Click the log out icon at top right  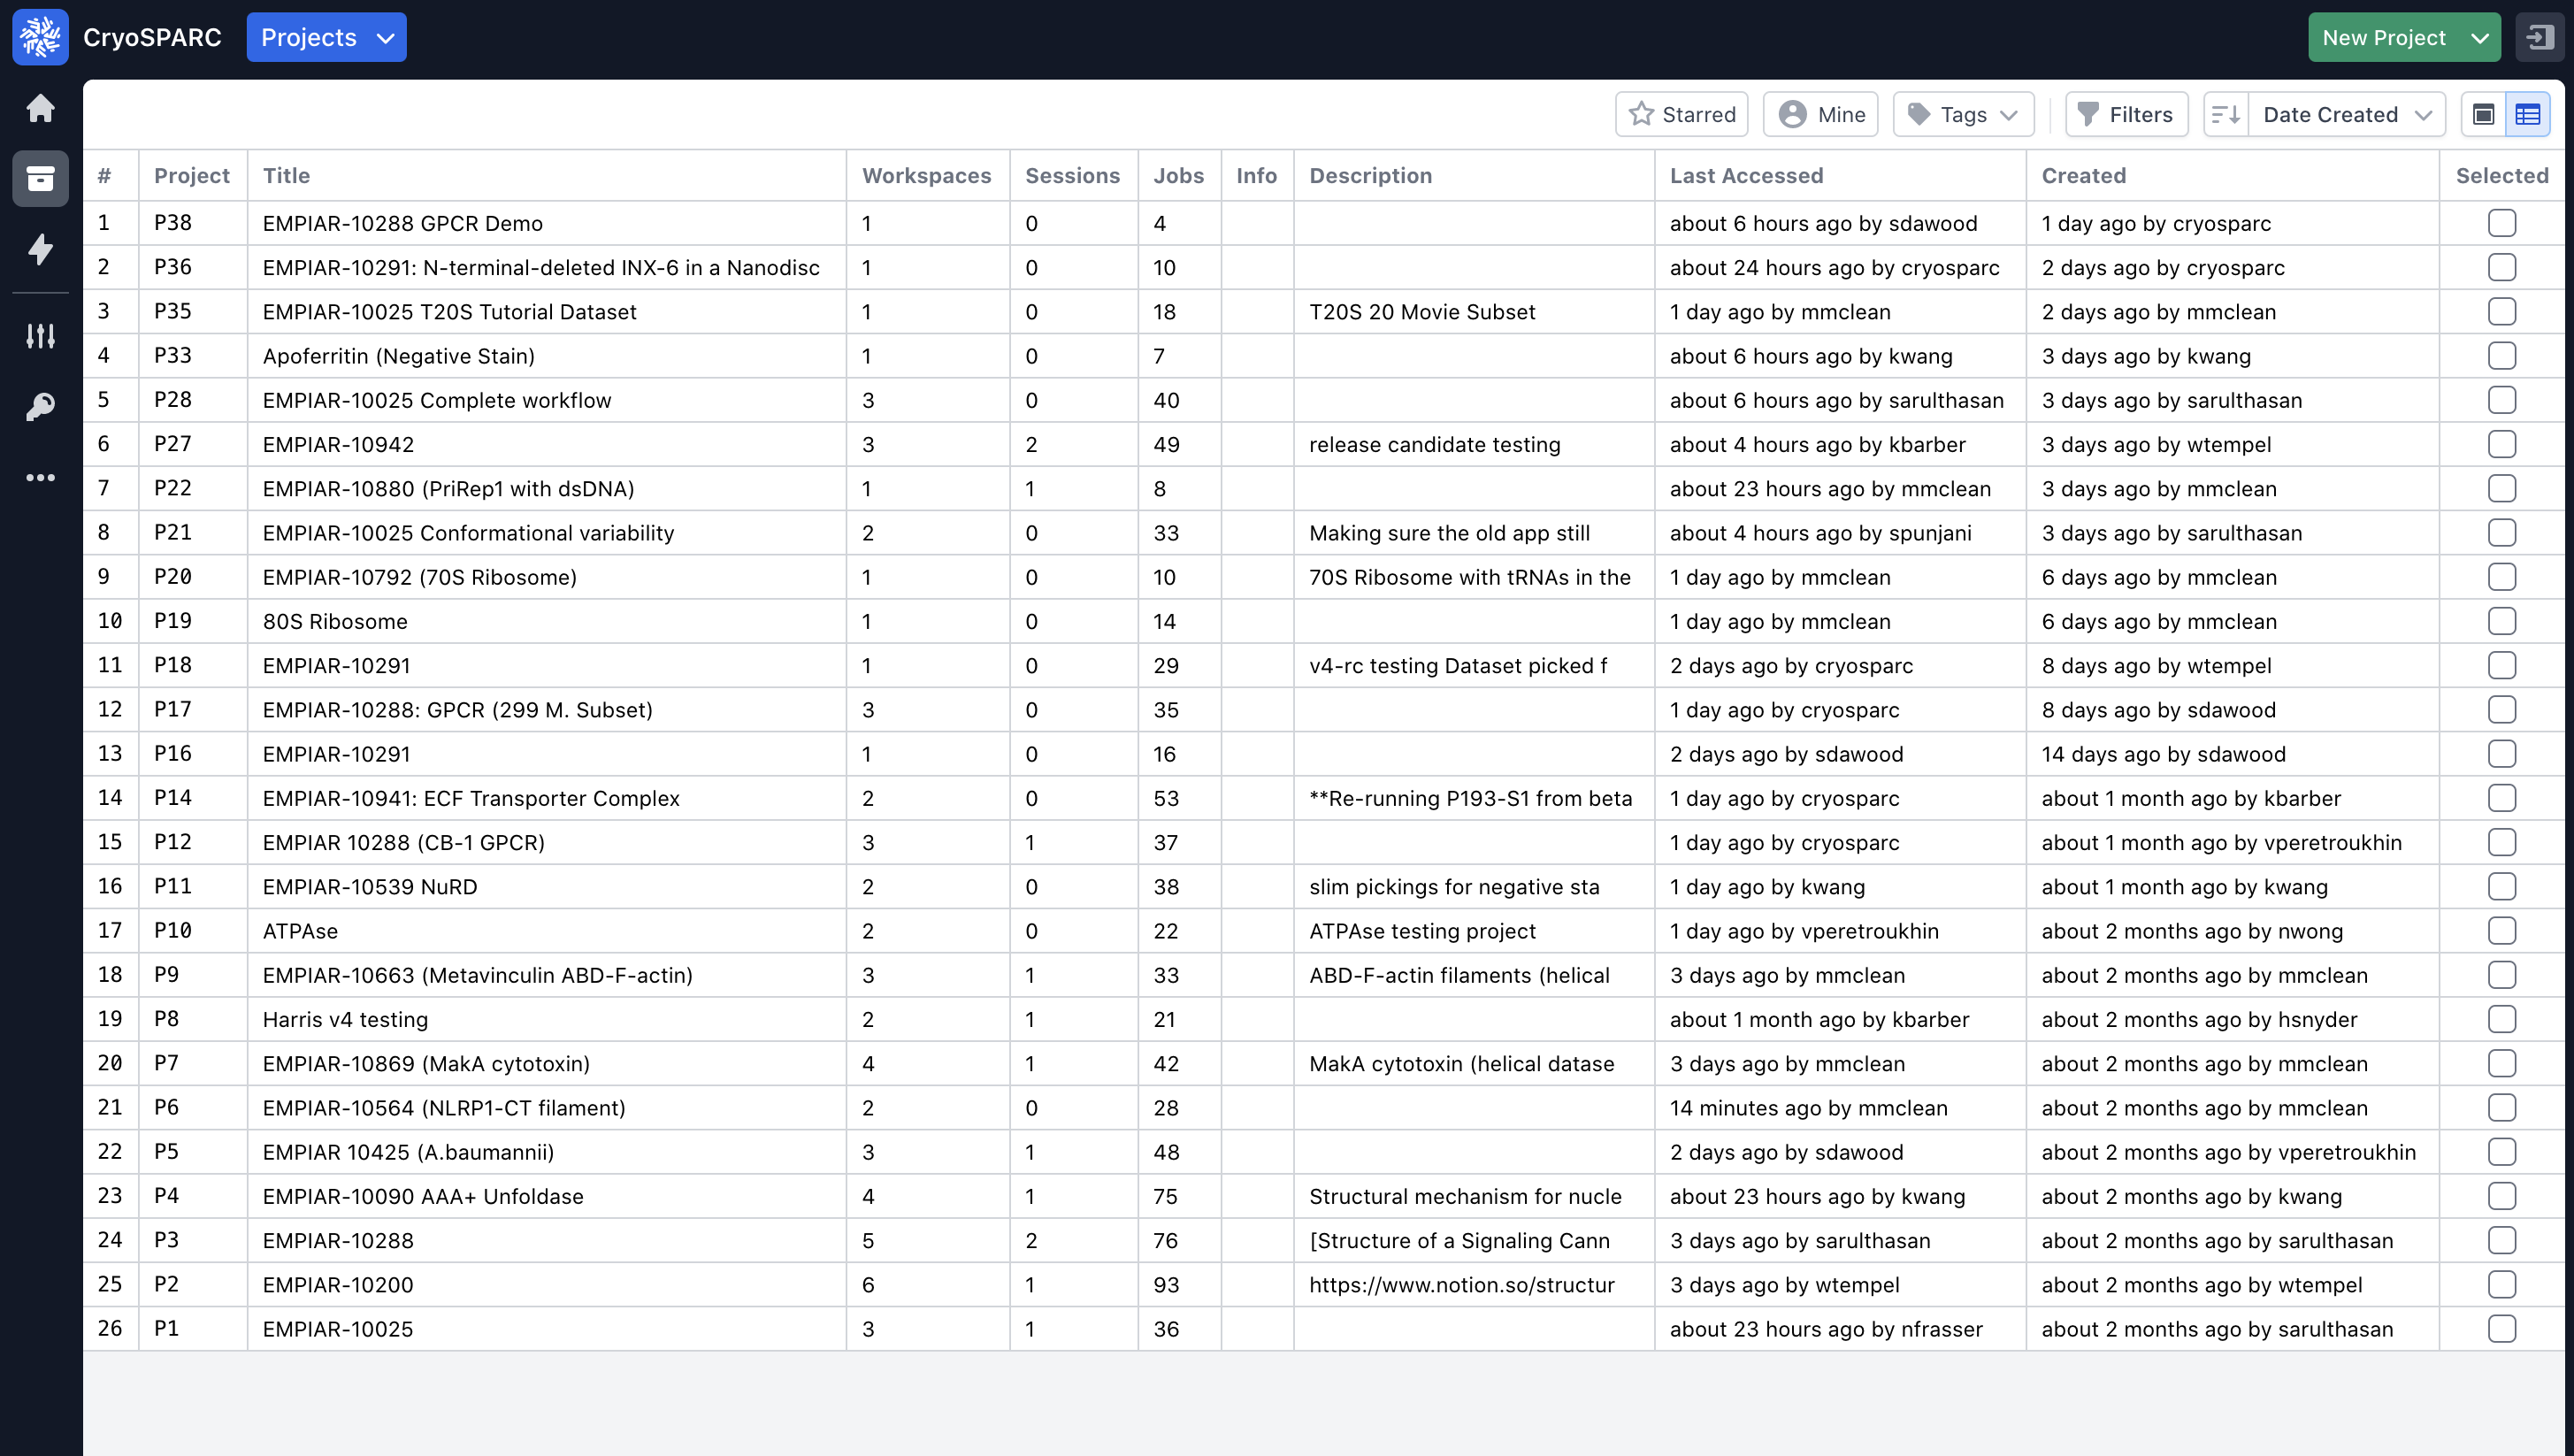(x=2540, y=37)
